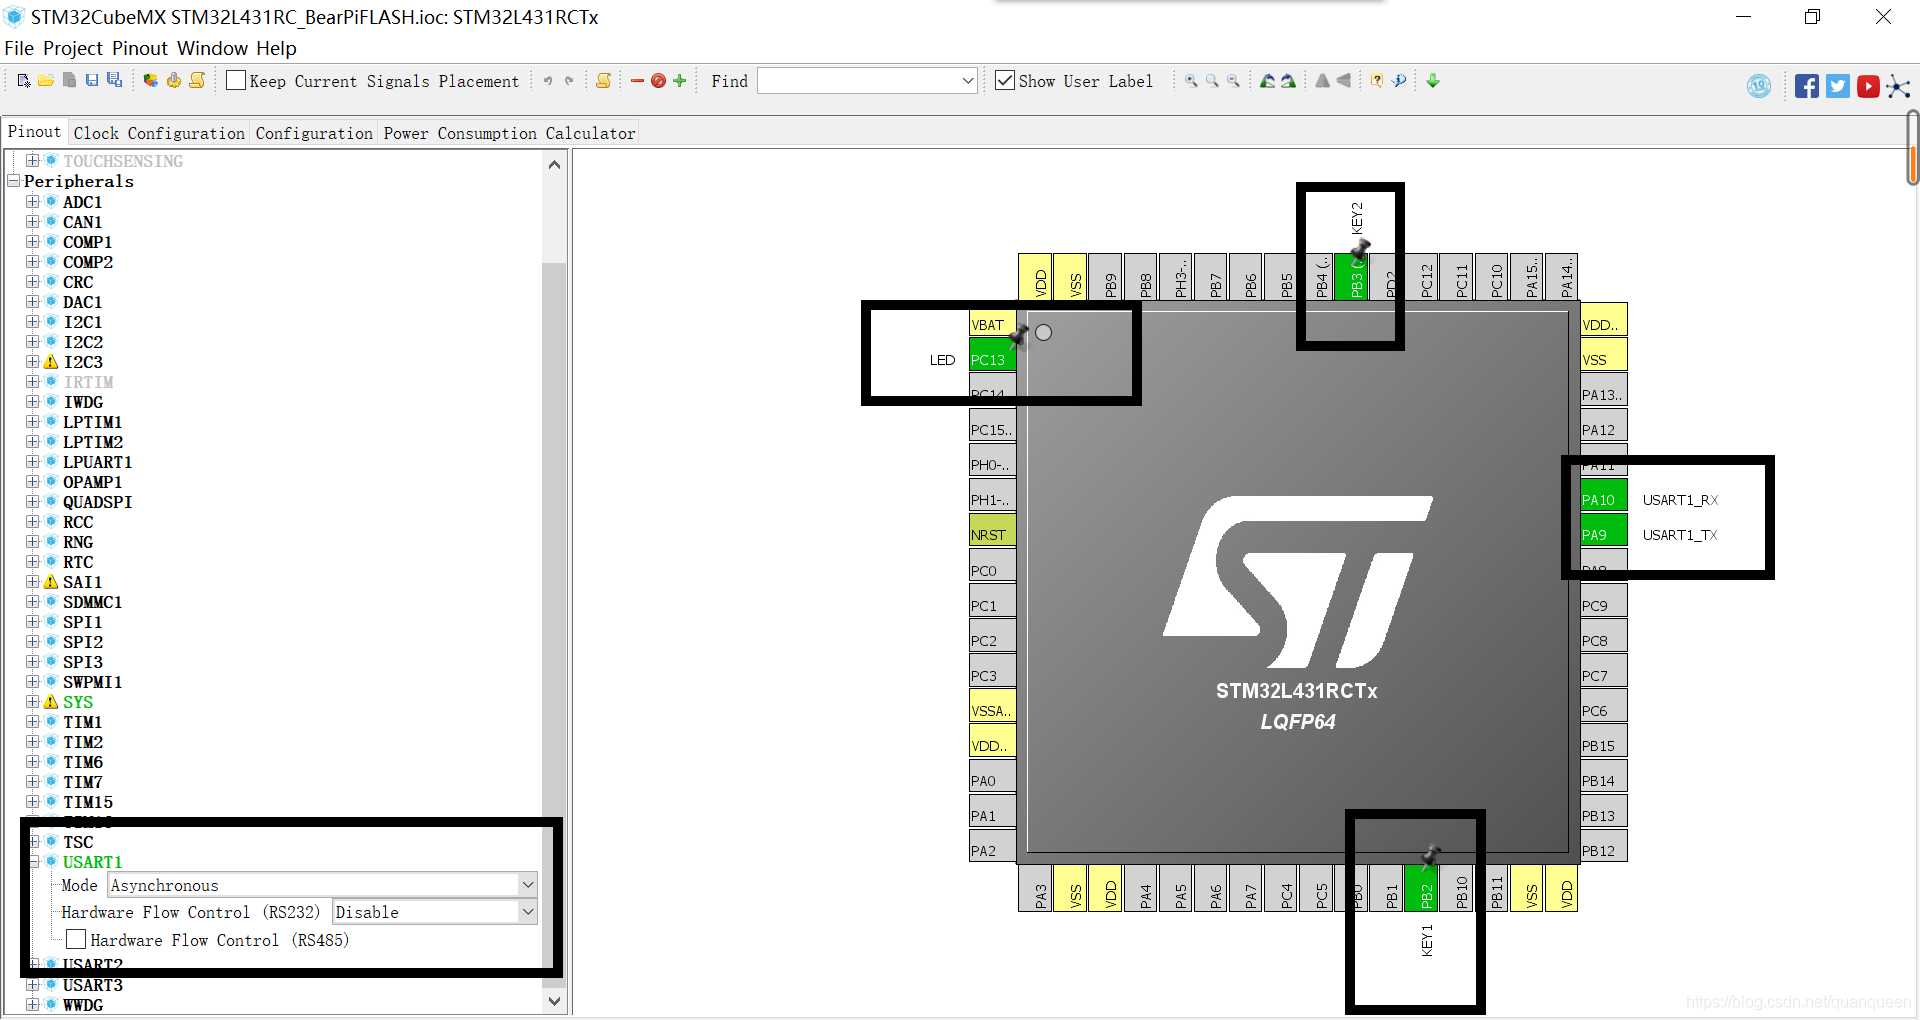
Task: Open the Facebook link icon
Action: click(1806, 87)
